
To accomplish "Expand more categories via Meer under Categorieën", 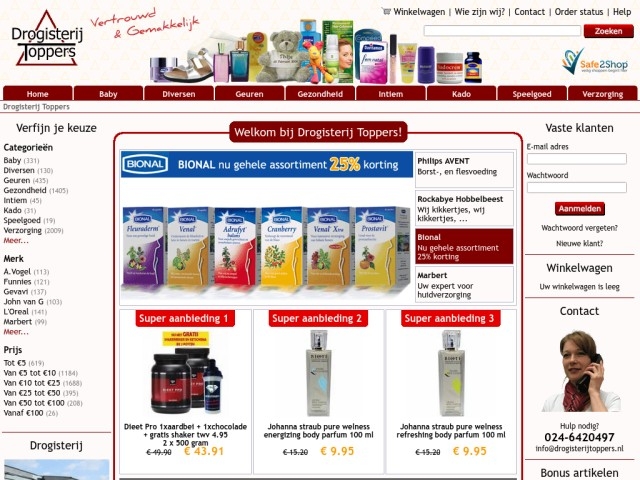I will pyautogui.click(x=16, y=240).
